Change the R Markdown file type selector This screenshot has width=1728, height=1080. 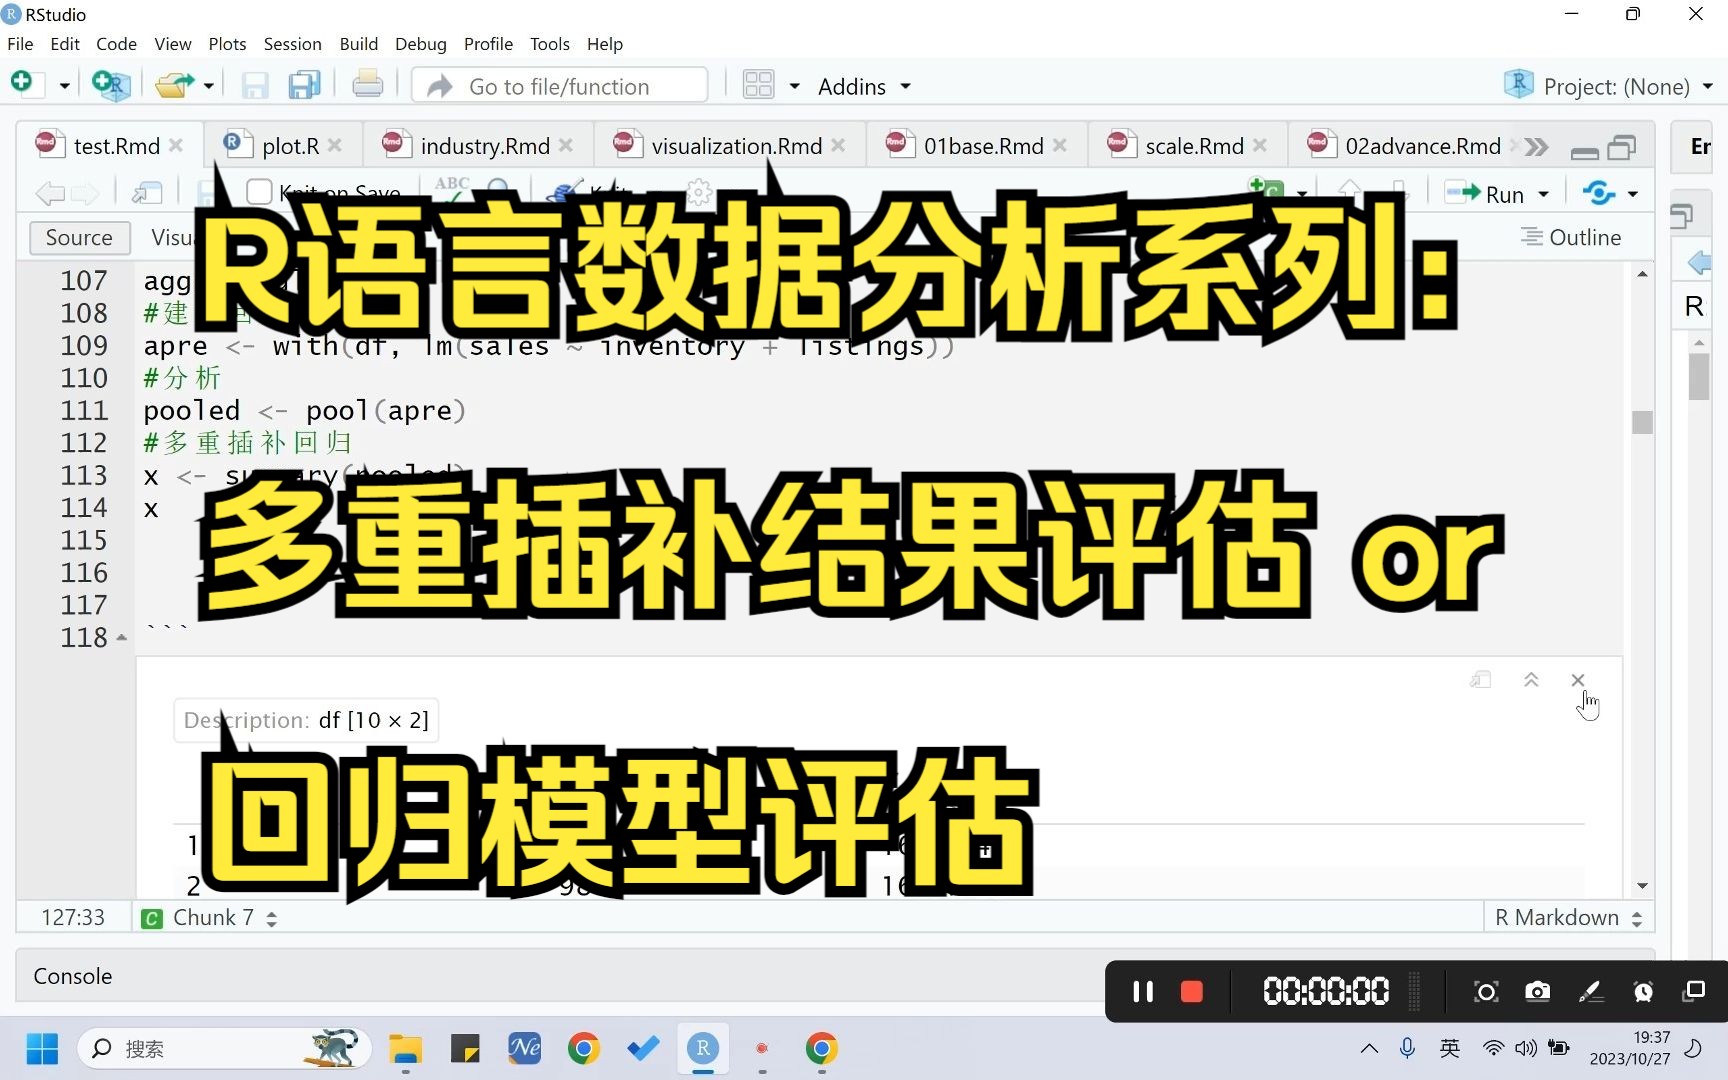[1568, 918]
